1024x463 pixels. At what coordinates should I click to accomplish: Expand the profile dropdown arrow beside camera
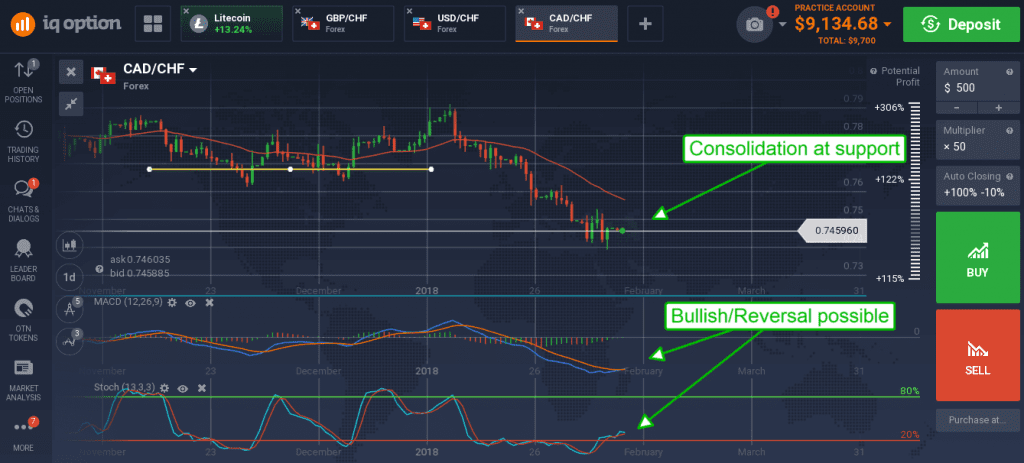(x=783, y=25)
